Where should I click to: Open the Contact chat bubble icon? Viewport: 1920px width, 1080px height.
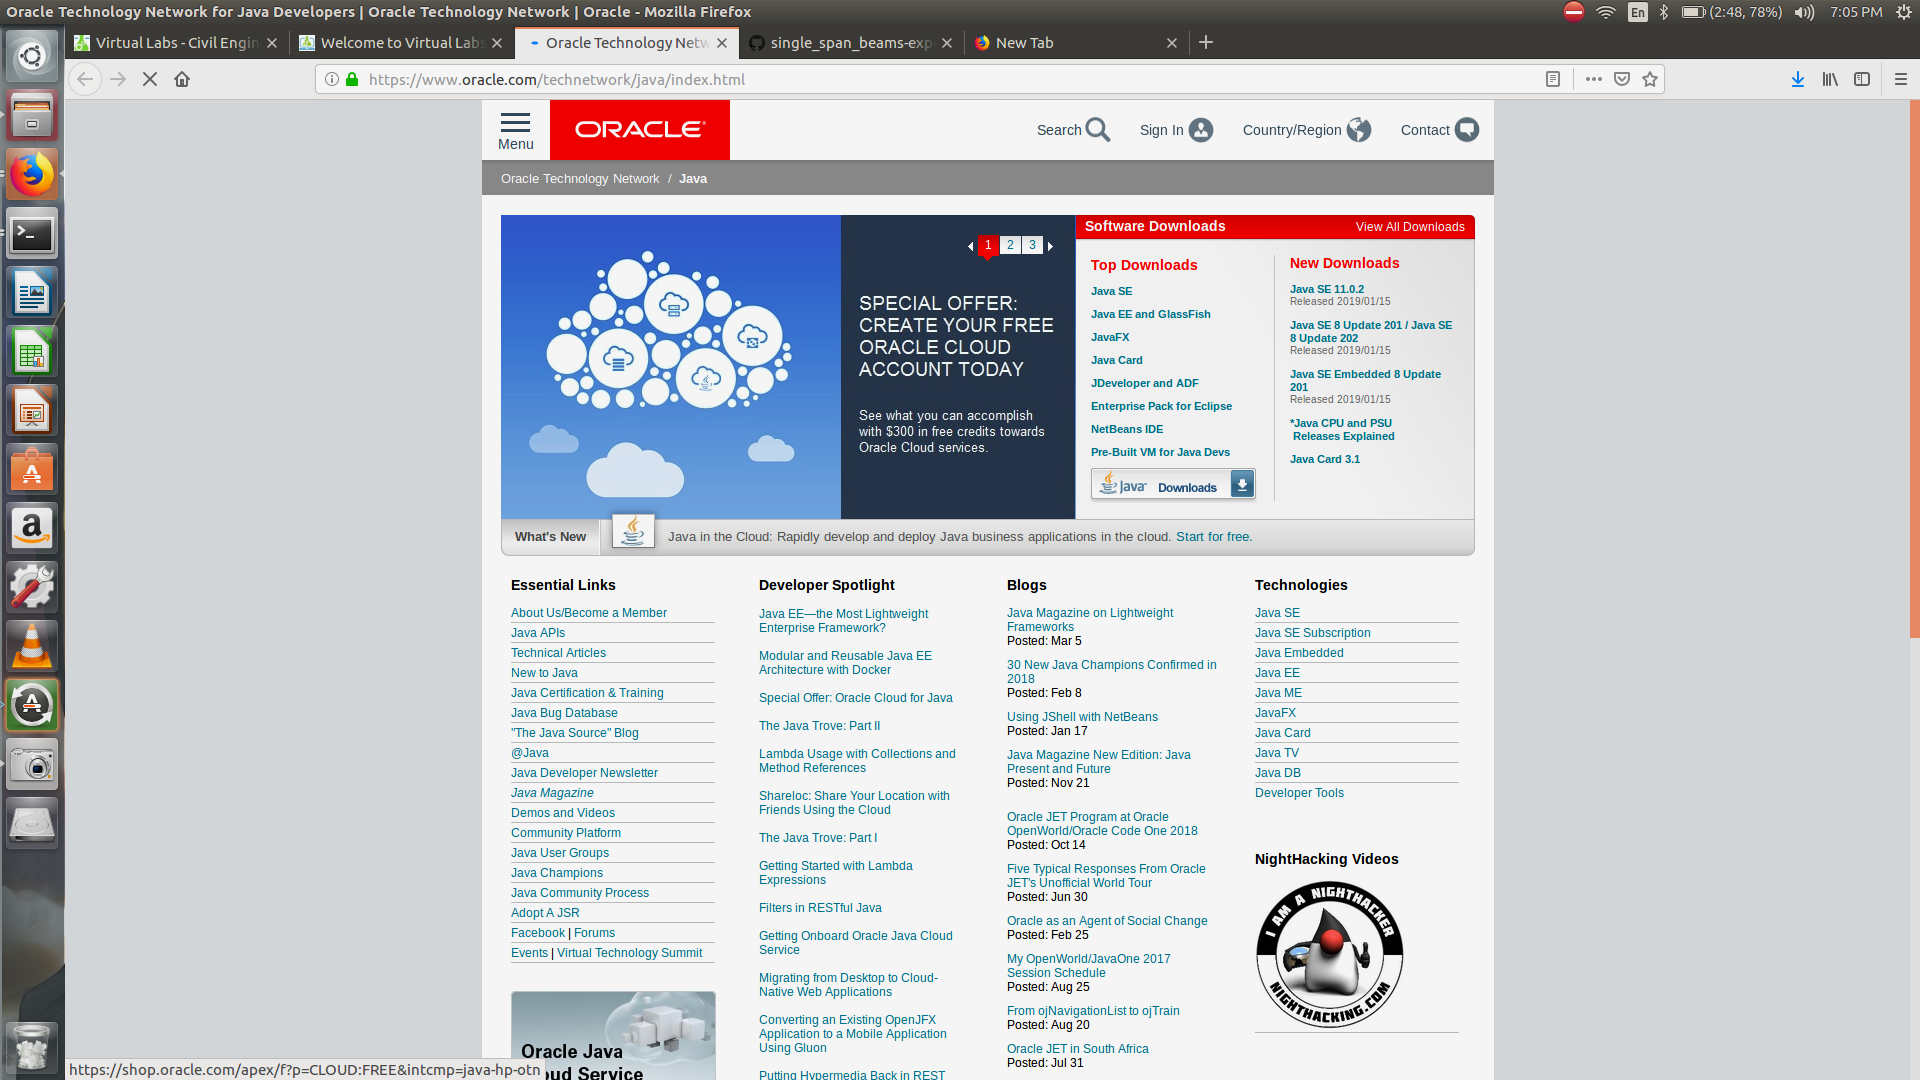(x=1467, y=130)
